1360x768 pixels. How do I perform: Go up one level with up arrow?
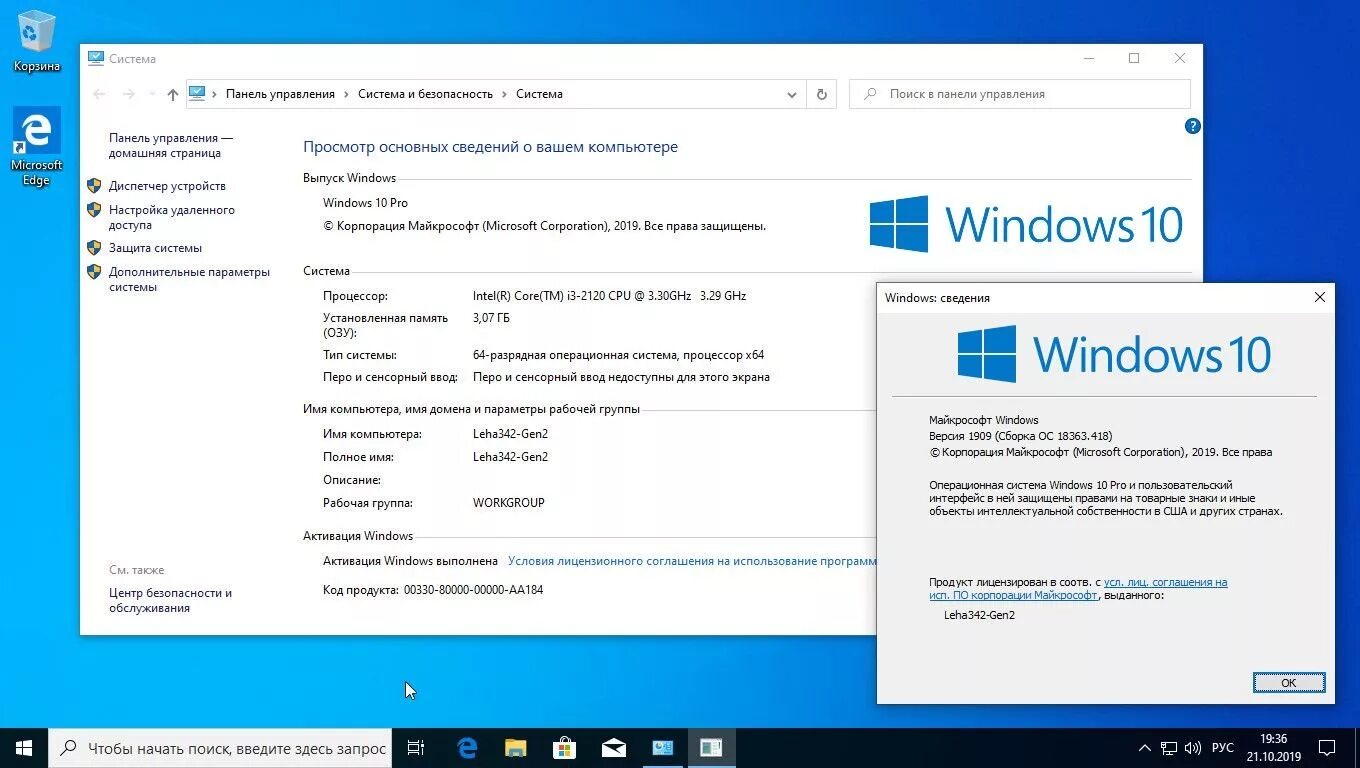(x=173, y=94)
